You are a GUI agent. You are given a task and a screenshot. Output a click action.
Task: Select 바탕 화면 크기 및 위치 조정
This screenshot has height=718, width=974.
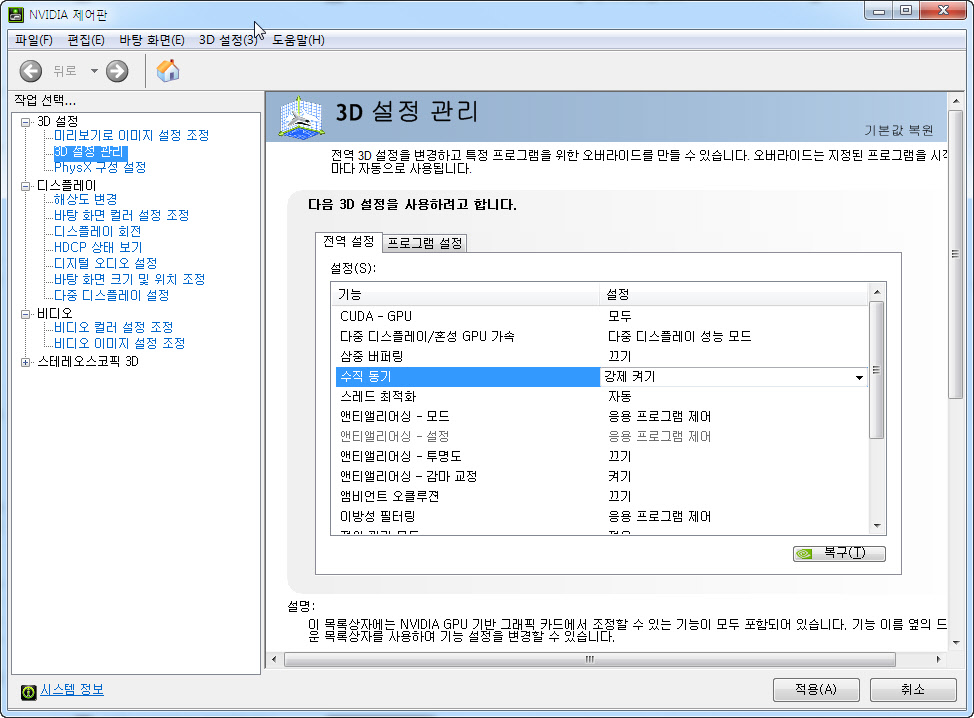[129, 279]
